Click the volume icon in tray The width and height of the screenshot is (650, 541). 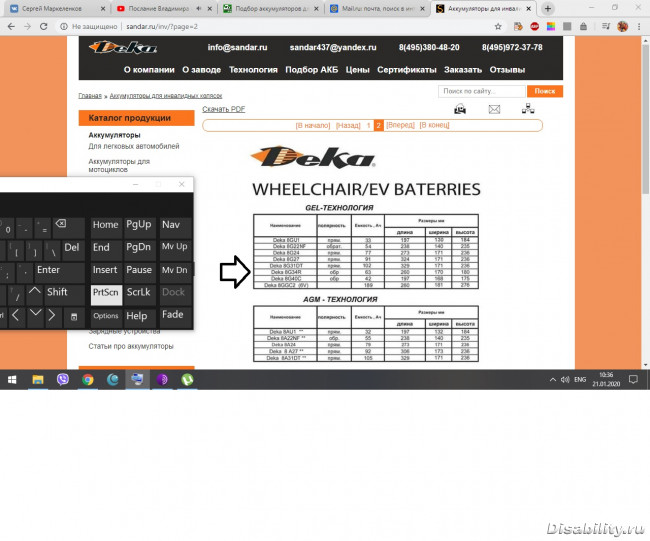(x=565, y=379)
